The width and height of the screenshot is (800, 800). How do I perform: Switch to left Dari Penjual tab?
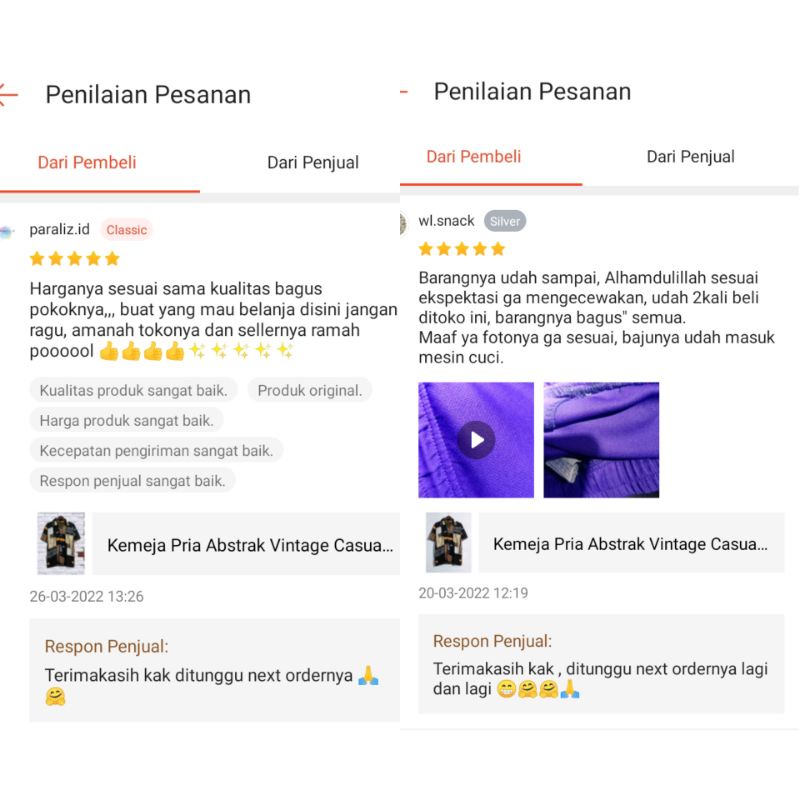[313, 162]
